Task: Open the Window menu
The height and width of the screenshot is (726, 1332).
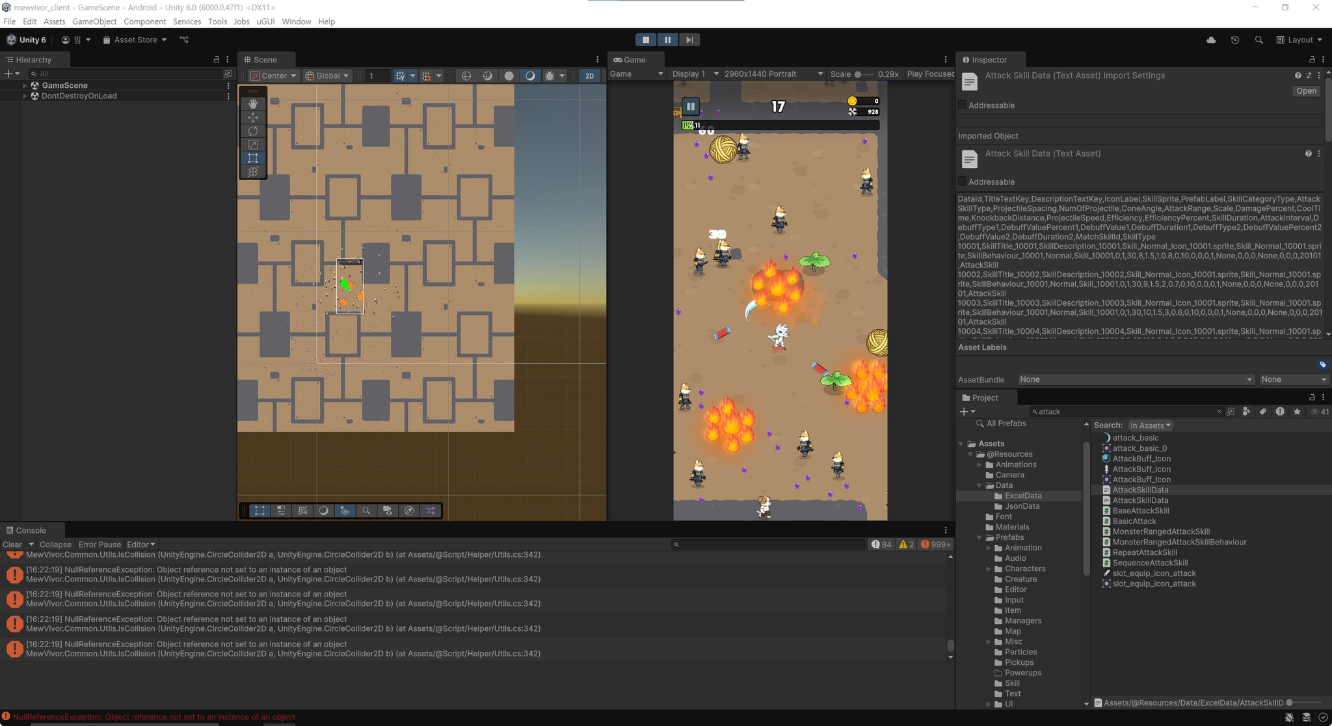Action: [x=296, y=21]
